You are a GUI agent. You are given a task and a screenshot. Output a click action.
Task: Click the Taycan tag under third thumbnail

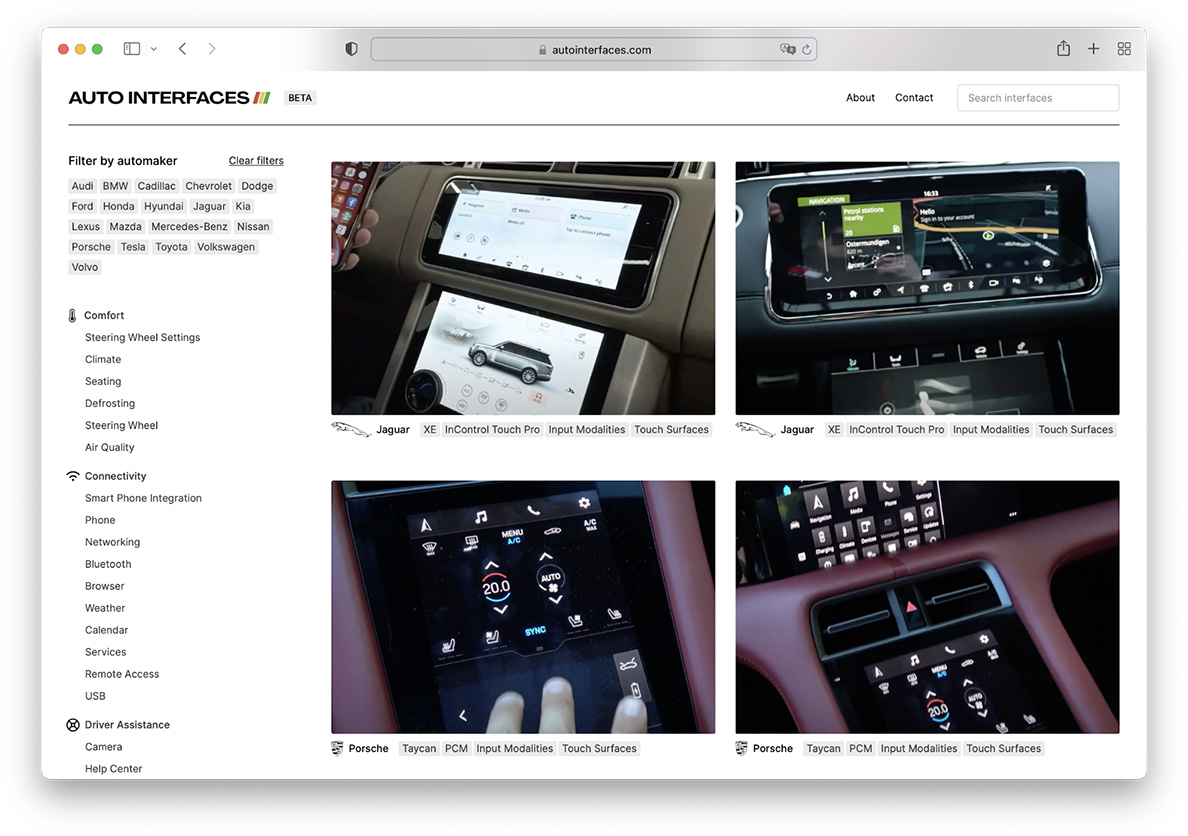pos(419,749)
